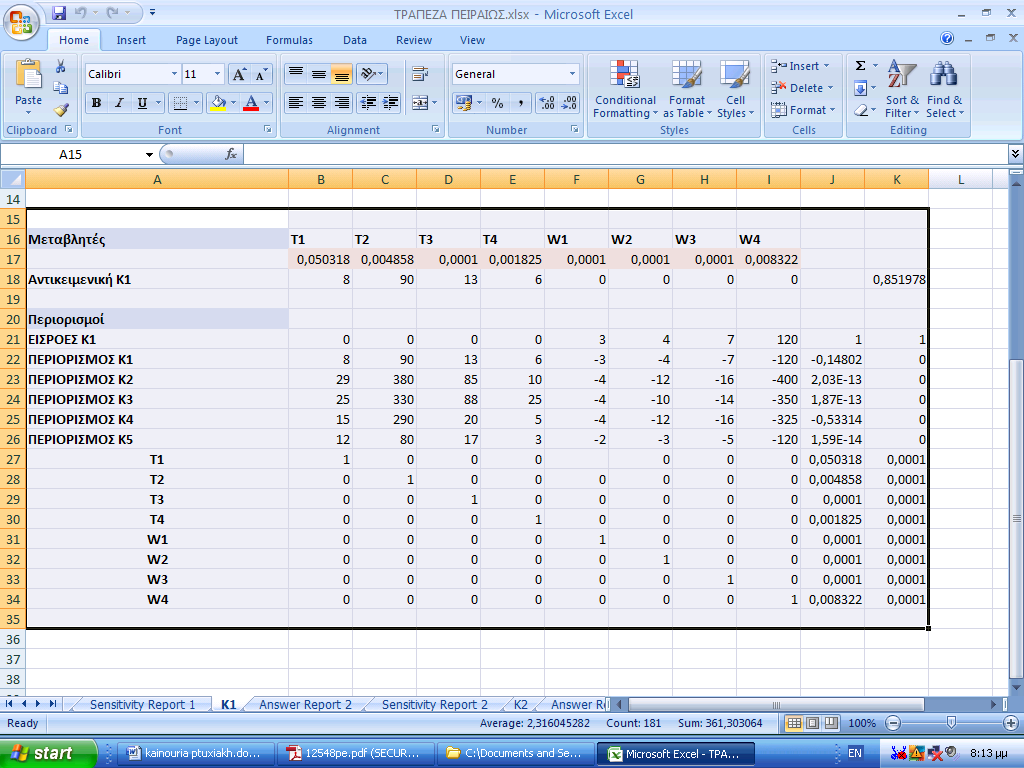
Task: Adjust the zoom slider handle
Action: (x=951, y=722)
